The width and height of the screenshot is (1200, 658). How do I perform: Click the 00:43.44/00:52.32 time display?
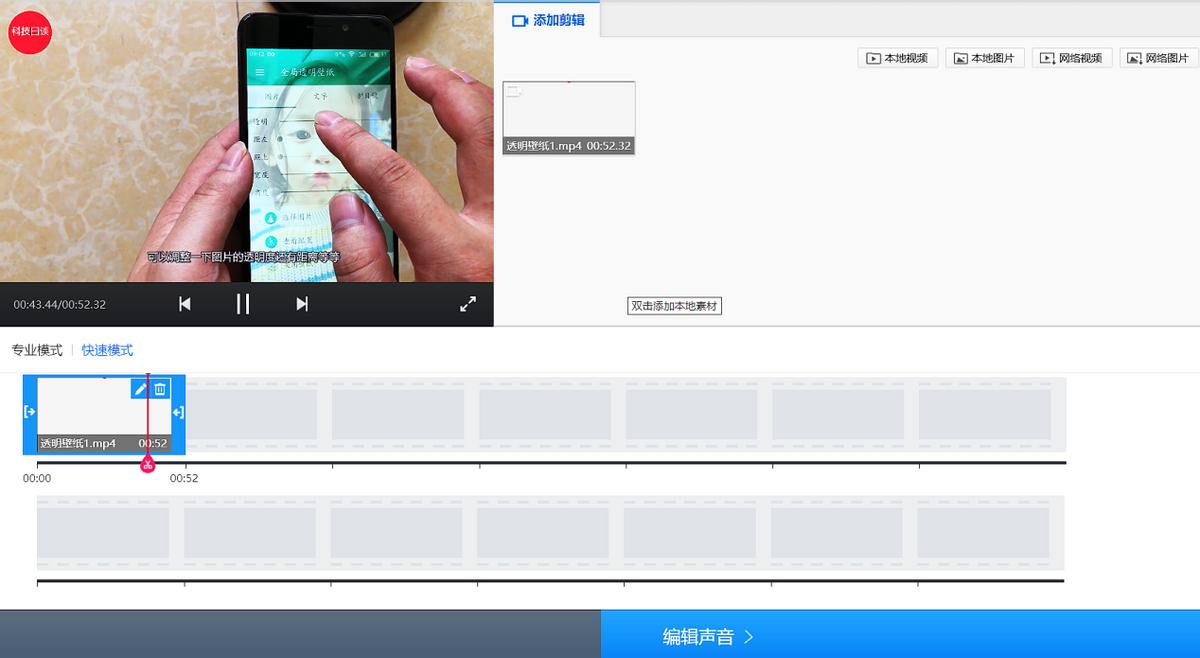60,304
